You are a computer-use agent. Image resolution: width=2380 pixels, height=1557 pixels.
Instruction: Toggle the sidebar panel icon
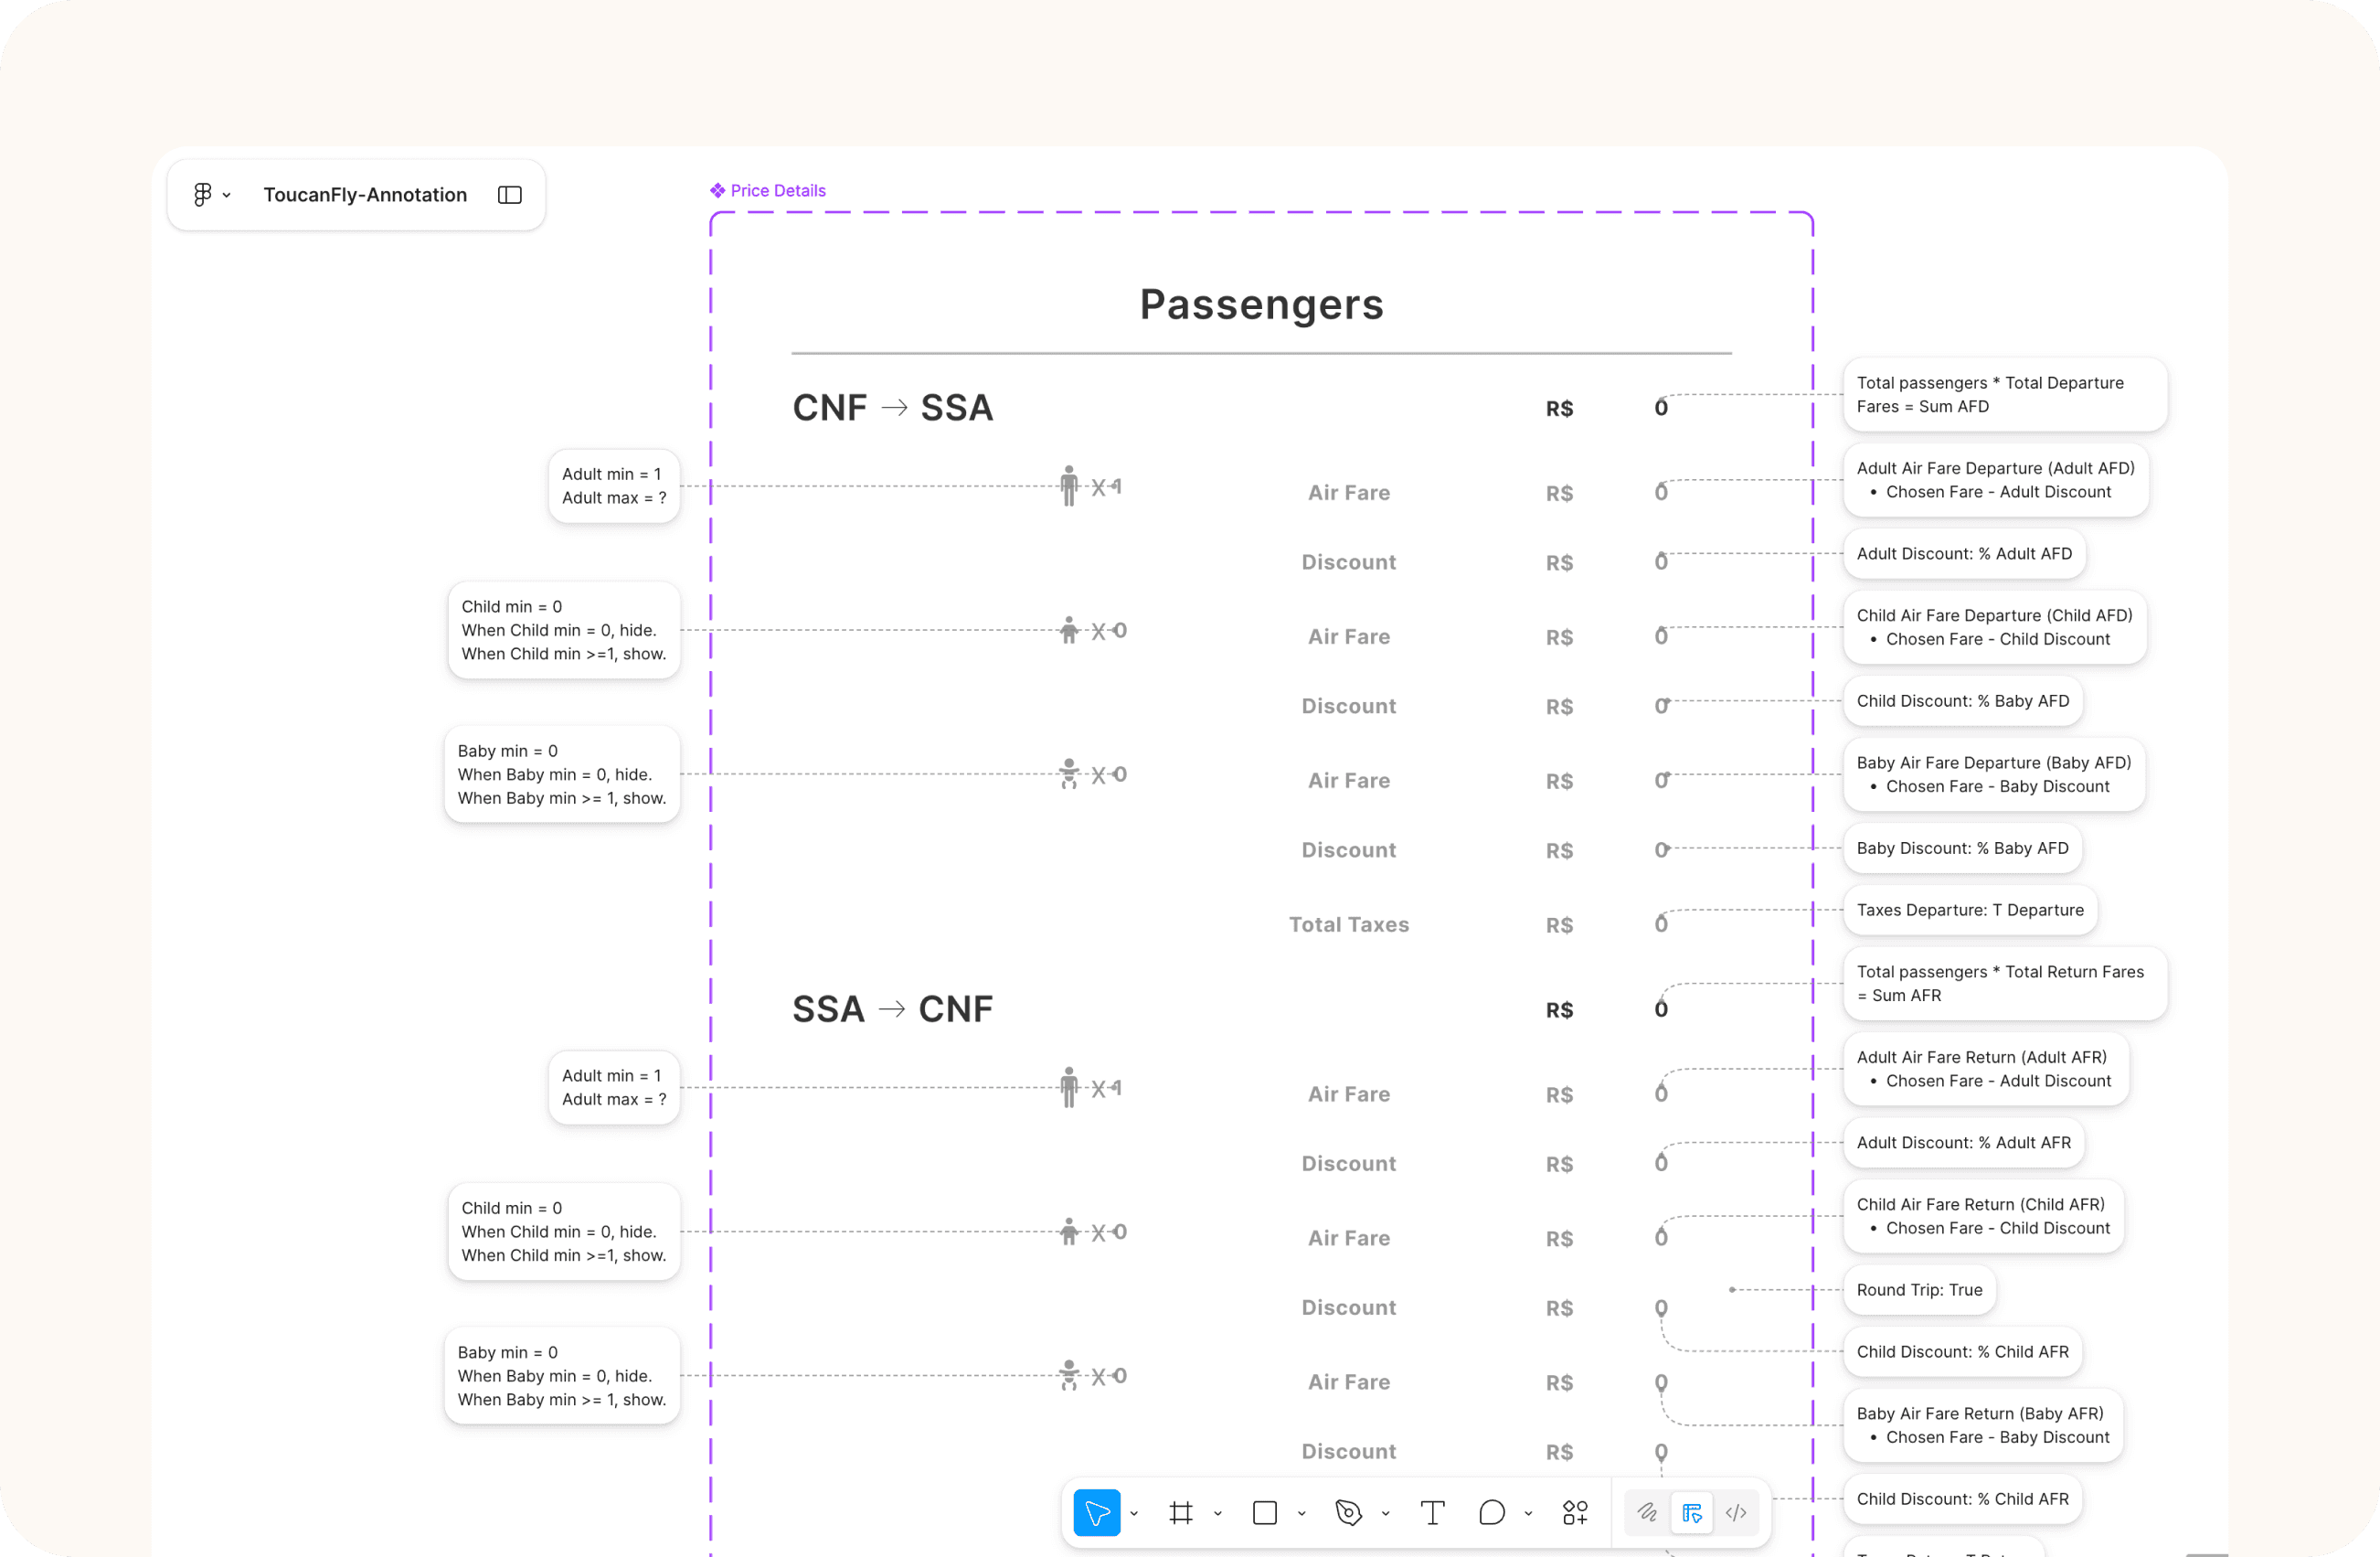pyautogui.click(x=510, y=195)
